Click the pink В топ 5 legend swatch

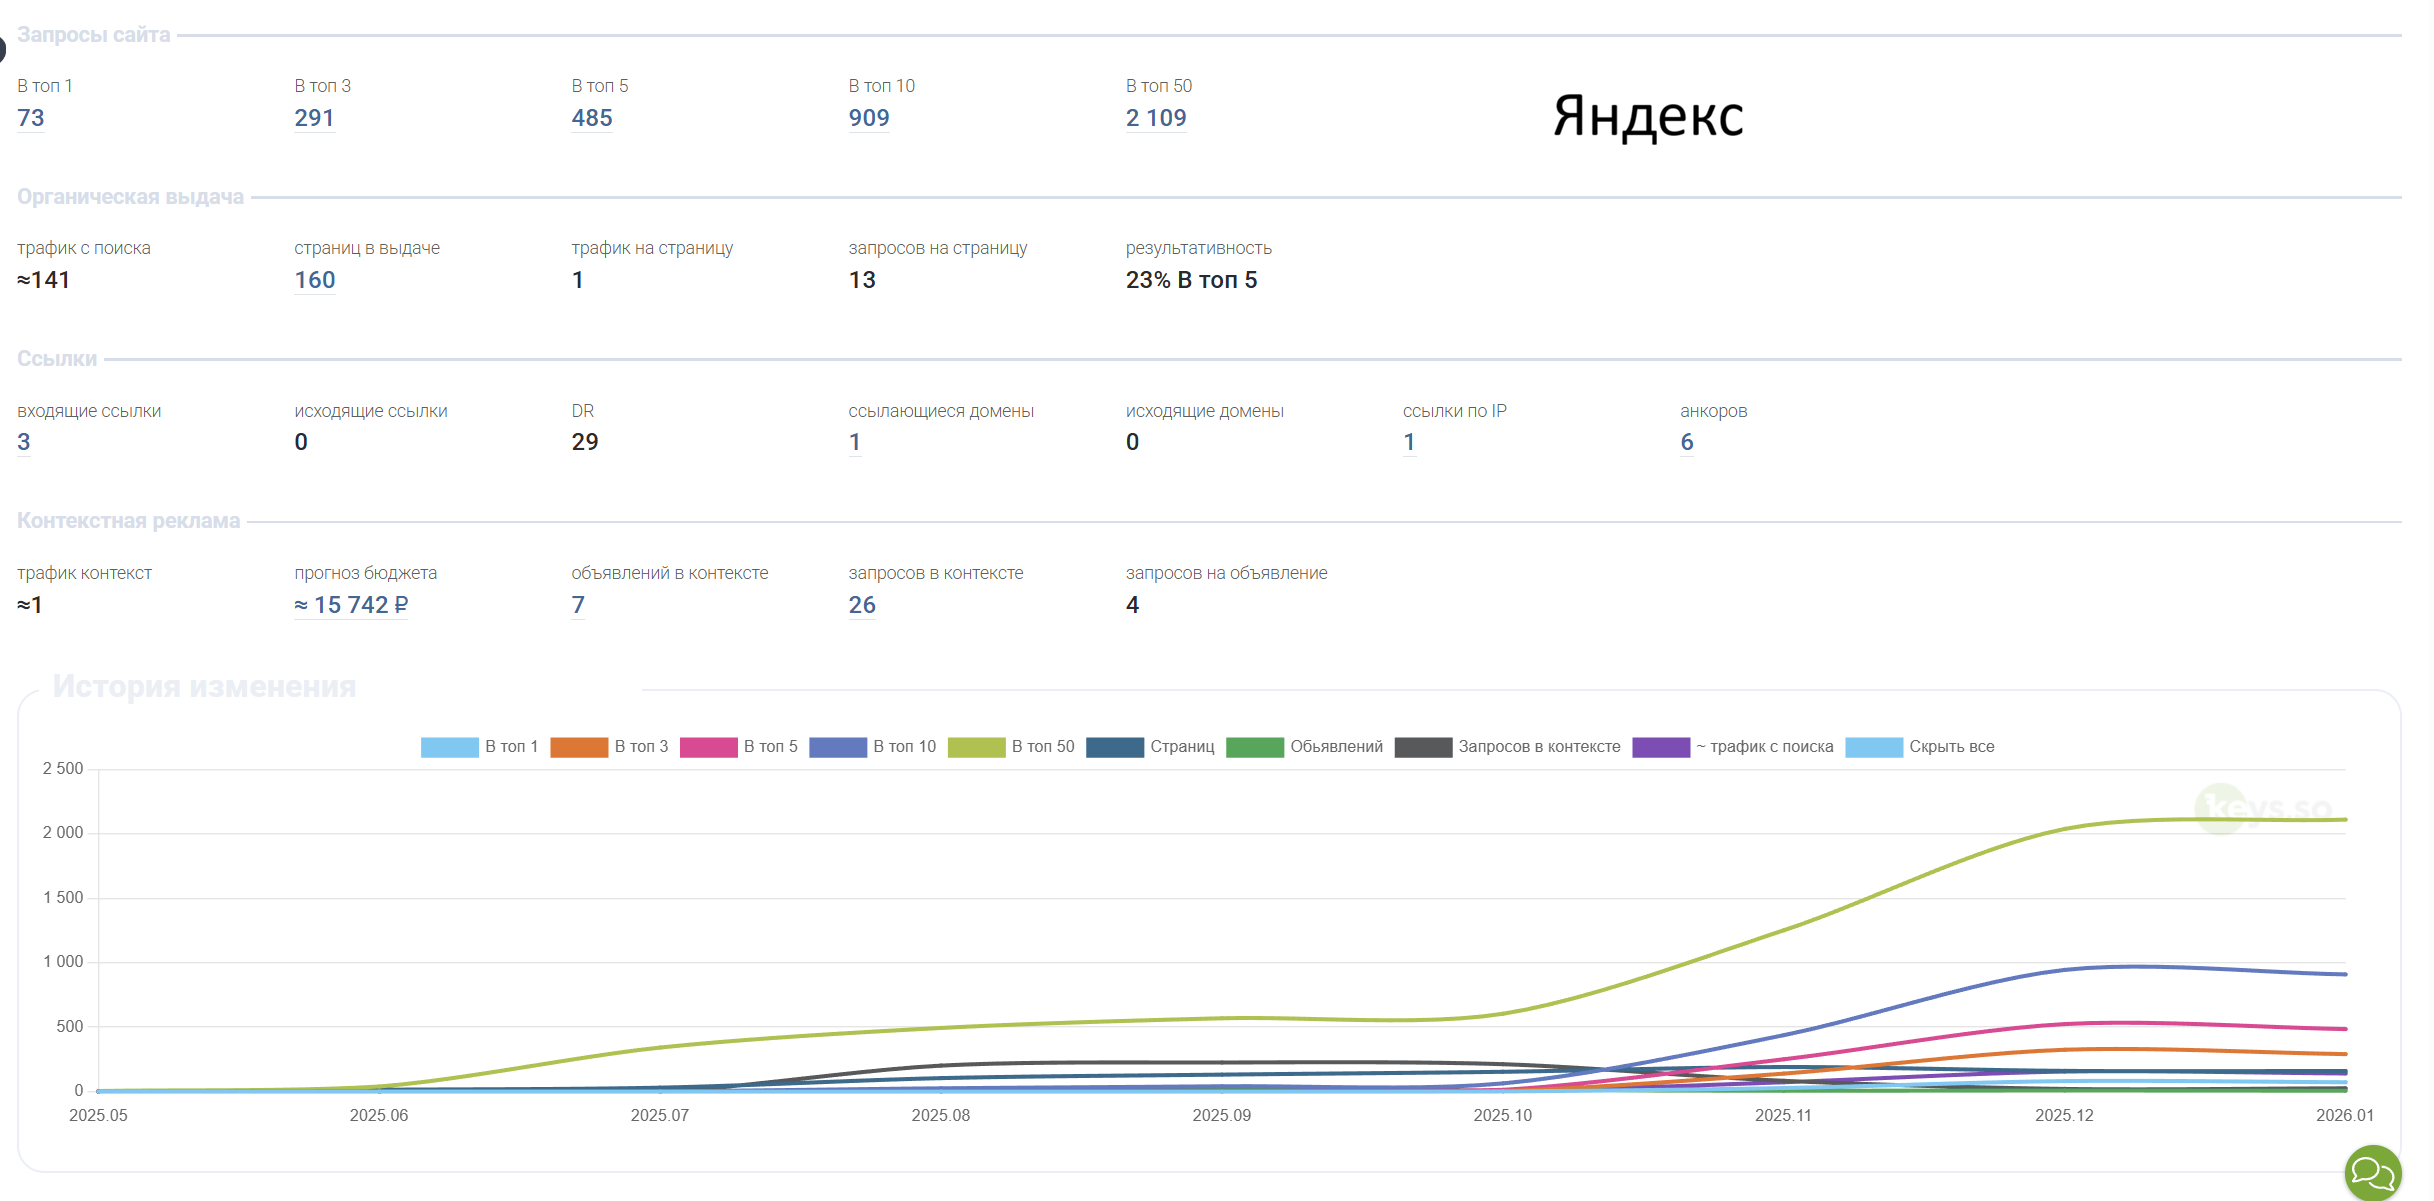708,747
